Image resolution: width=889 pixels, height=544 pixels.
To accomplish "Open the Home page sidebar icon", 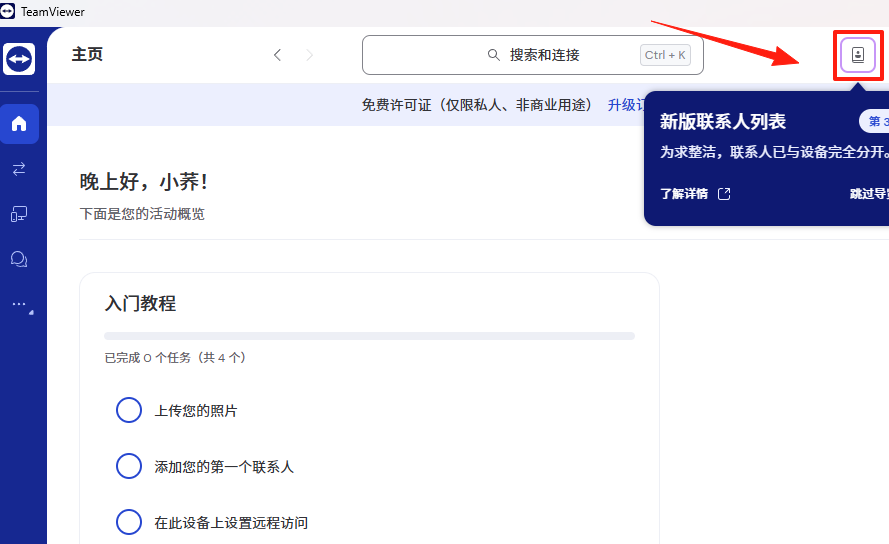I will pyautogui.click(x=19, y=124).
